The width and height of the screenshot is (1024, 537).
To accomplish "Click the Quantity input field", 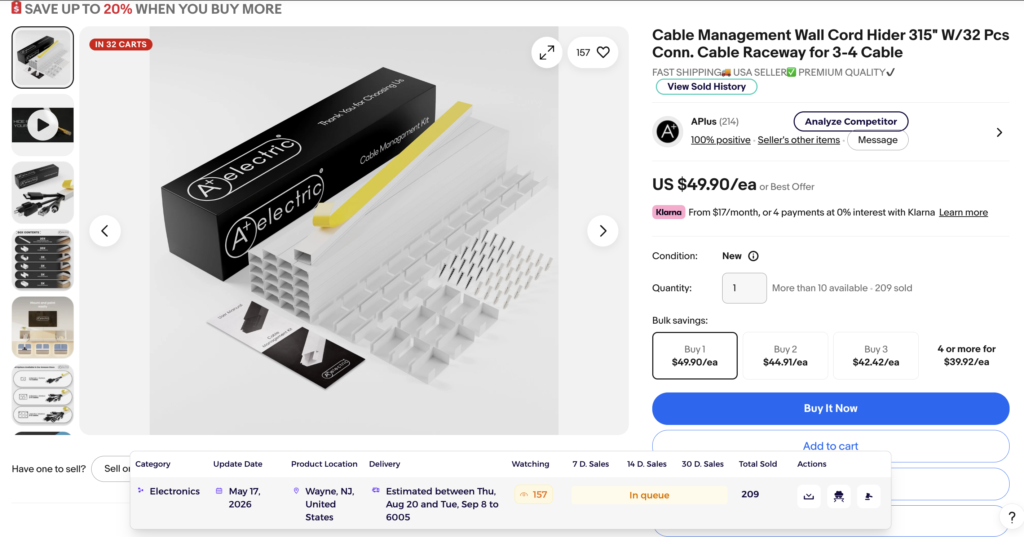I will (744, 288).
